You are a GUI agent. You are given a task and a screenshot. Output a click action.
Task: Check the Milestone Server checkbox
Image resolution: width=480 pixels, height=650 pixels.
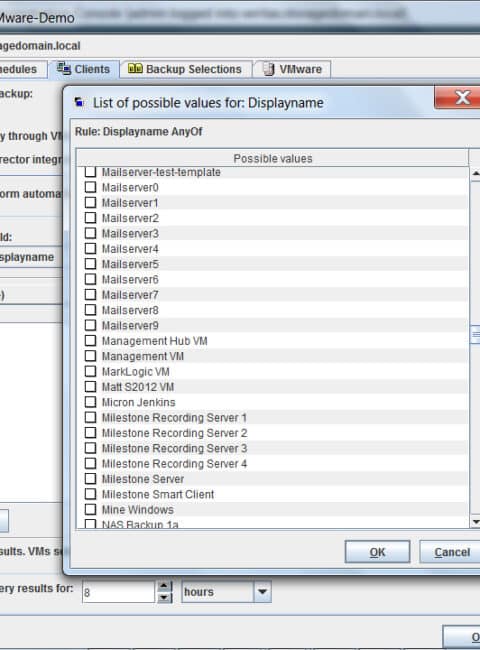(x=90, y=478)
